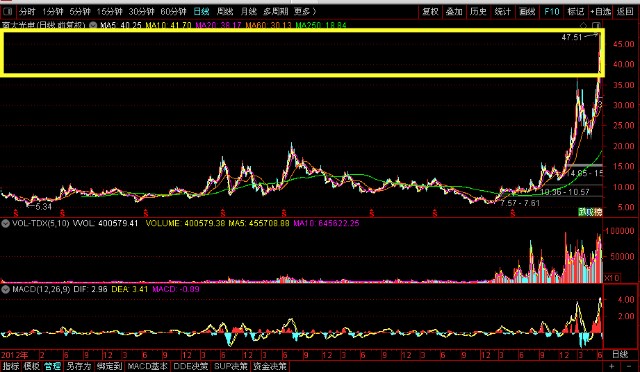Click the 复权 adjustment button
This screenshot has height=372, width=640.
[x=430, y=11]
